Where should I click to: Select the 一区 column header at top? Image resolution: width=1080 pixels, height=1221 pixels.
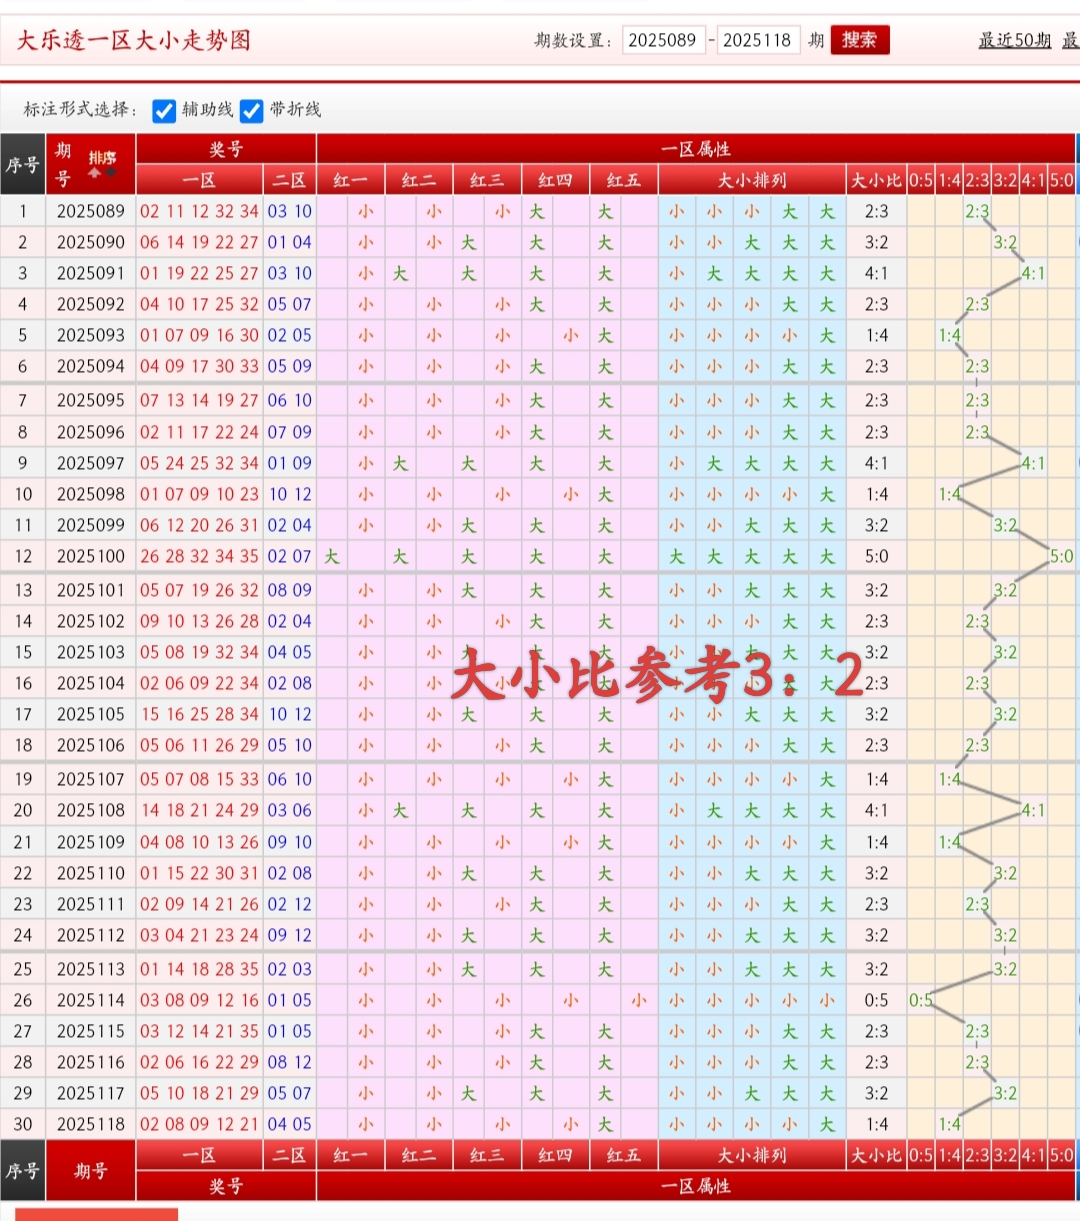[199, 180]
